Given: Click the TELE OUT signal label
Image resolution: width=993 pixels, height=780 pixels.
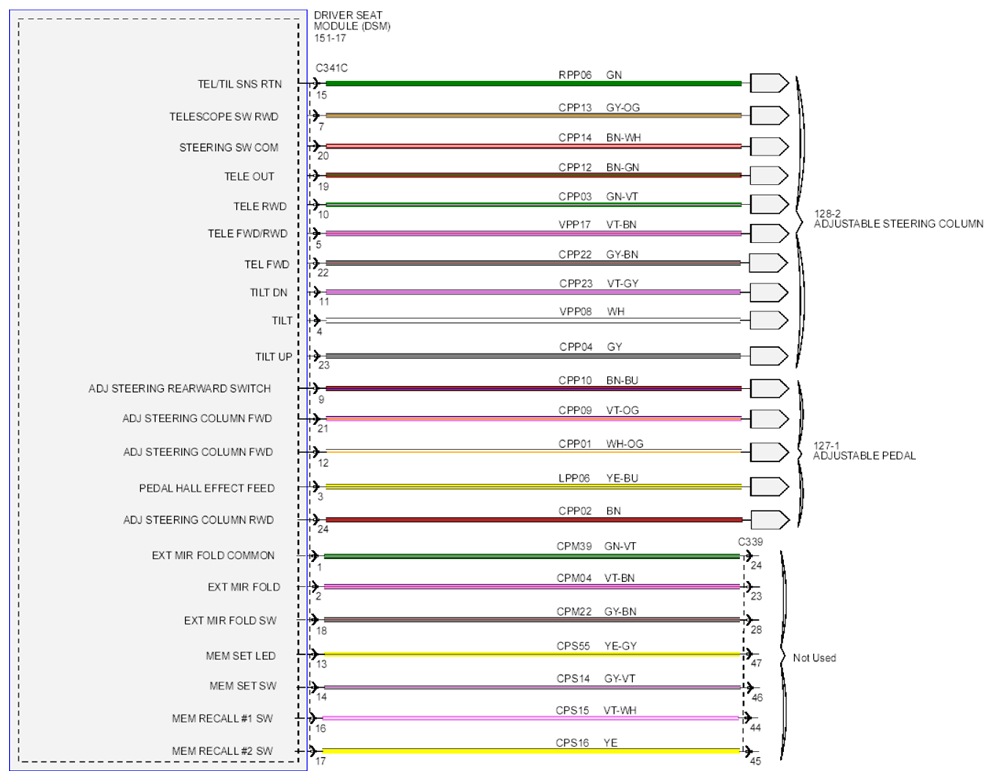Looking at the screenshot, I should (249, 177).
